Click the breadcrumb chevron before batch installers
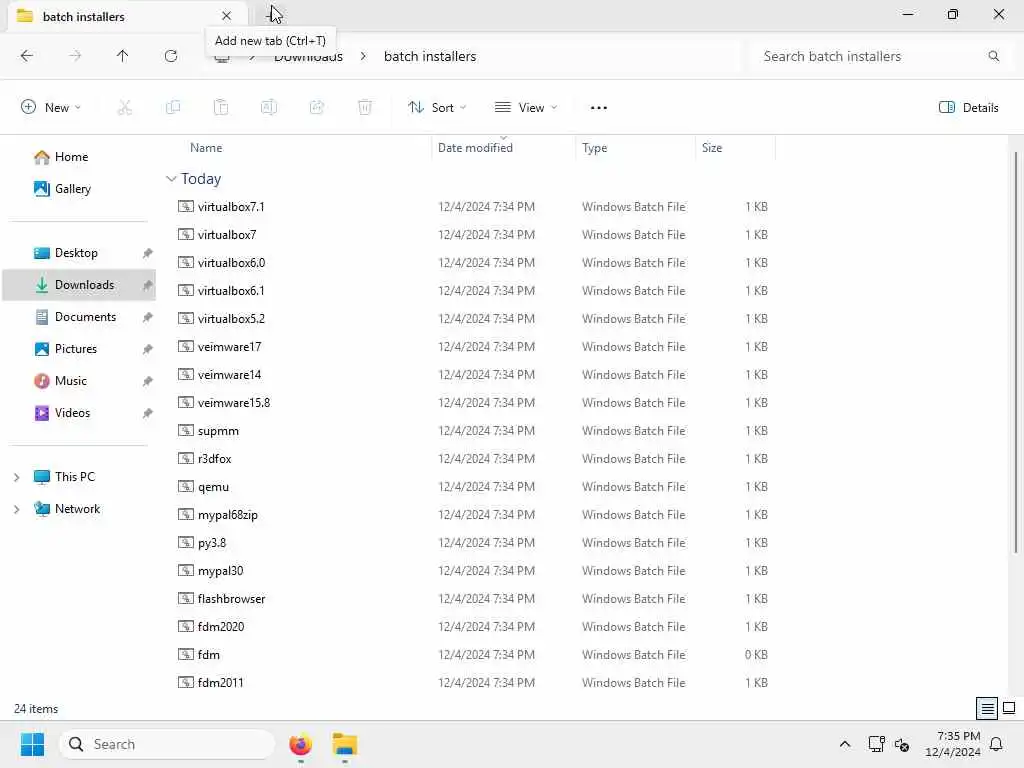1024x768 pixels. (363, 56)
